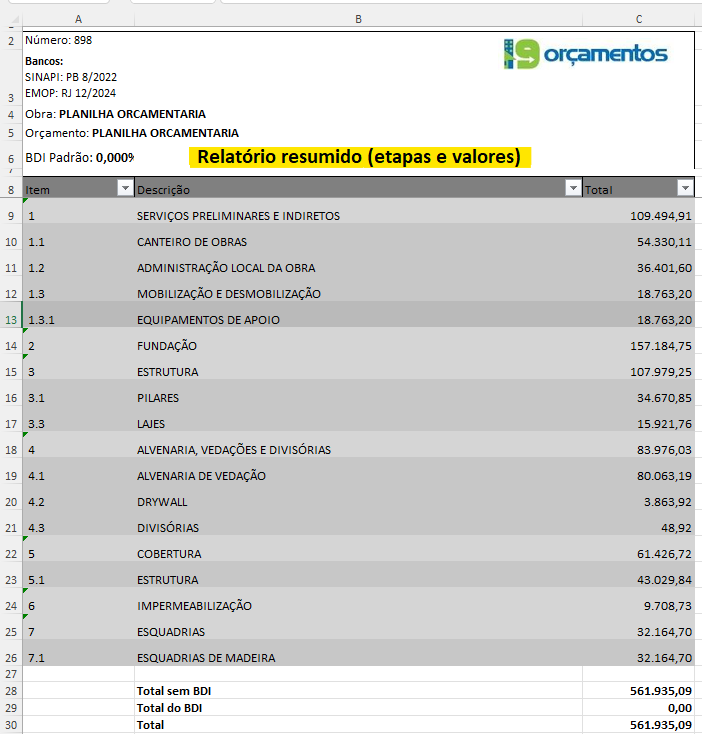Click cell 'Número: 898'
This screenshot has height=734, width=702.
click(x=58, y=40)
